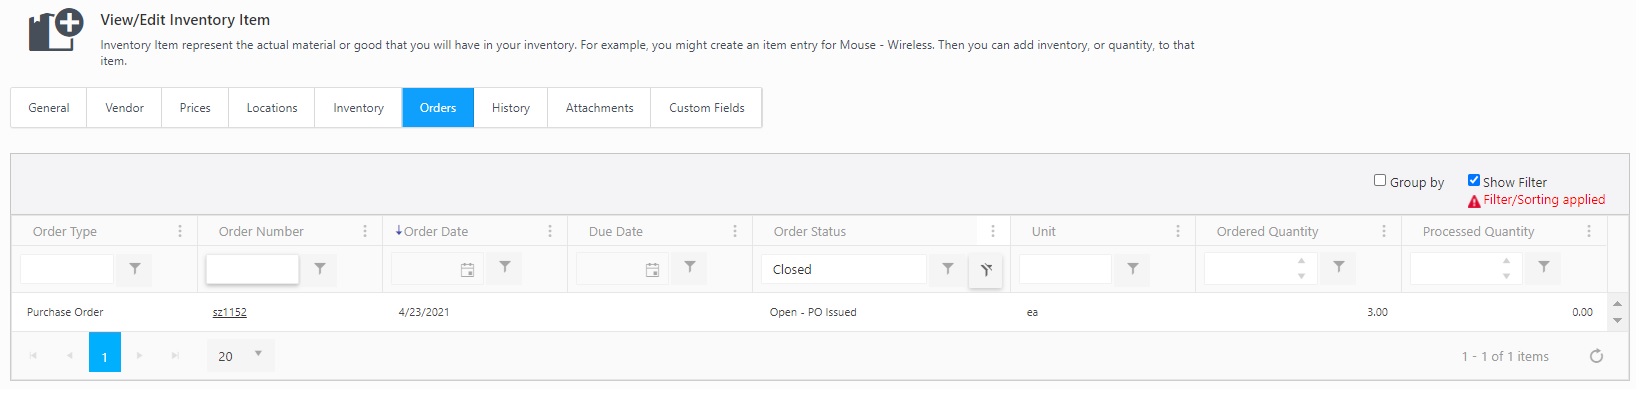
Task: Open the filter menu for Order Number
Action: [320, 268]
